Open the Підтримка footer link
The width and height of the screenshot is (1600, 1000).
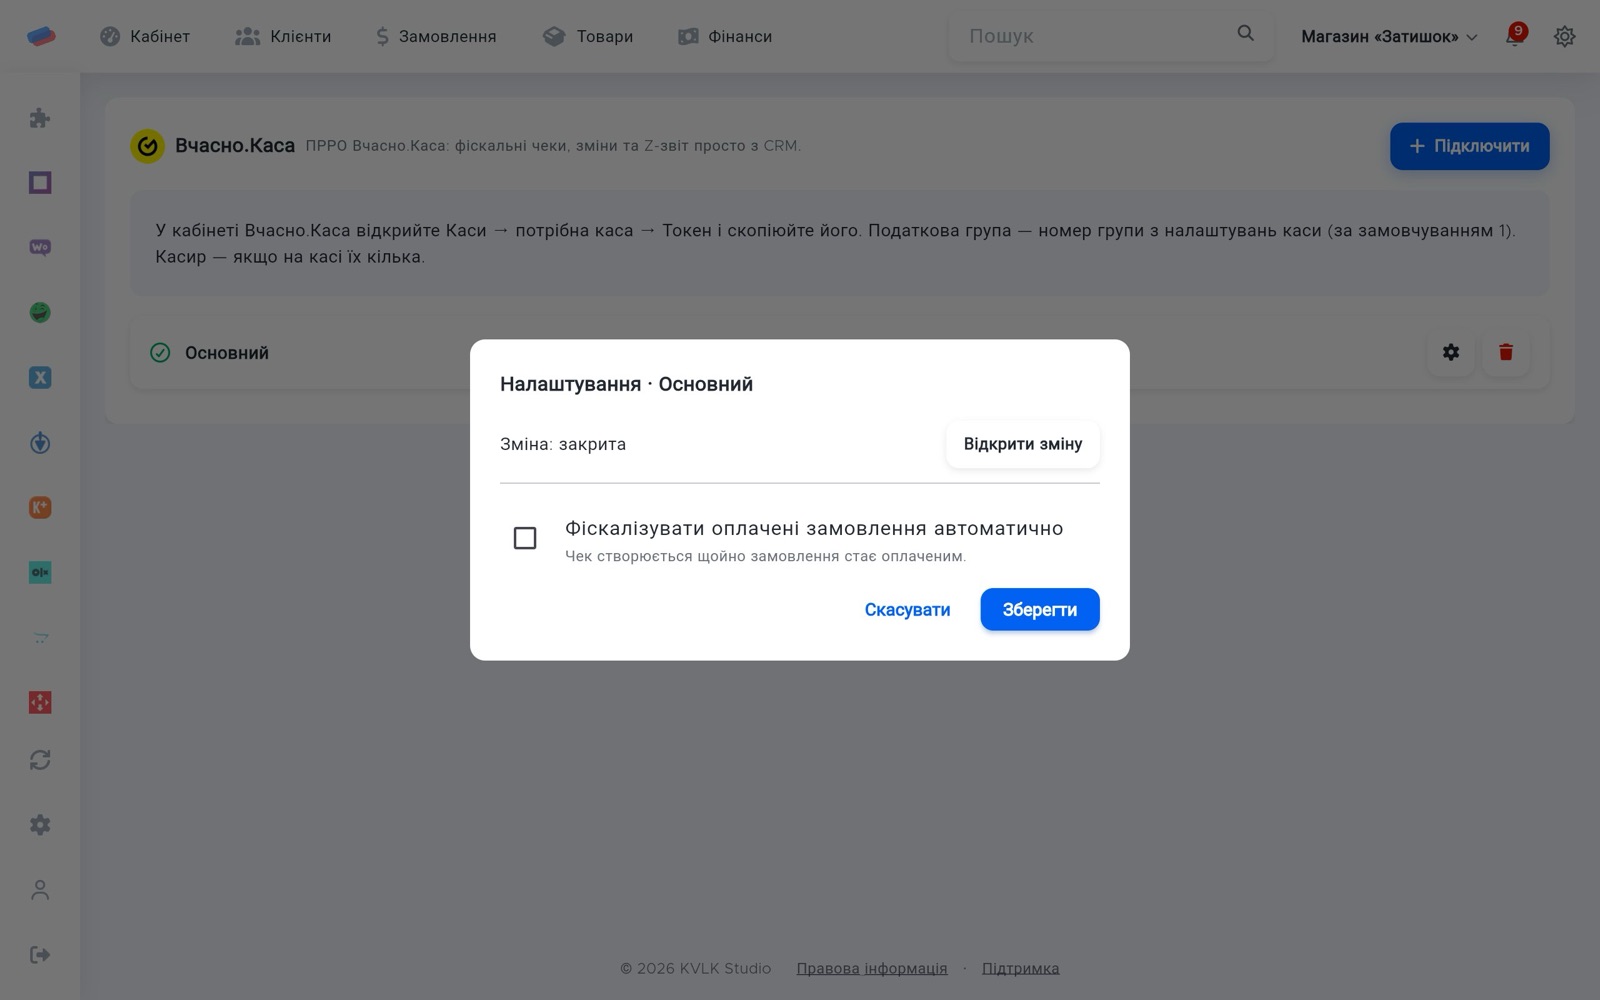pyautogui.click(x=1021, y=968)
